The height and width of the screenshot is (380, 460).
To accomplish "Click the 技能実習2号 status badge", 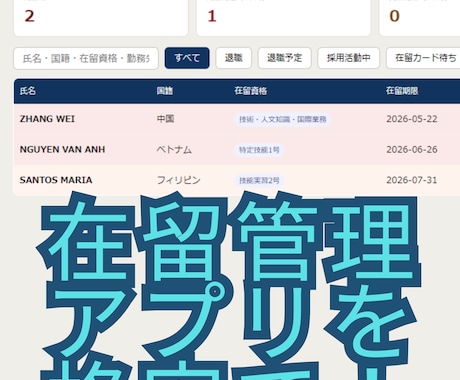I will pyautogui.click(x=259, y=181).
